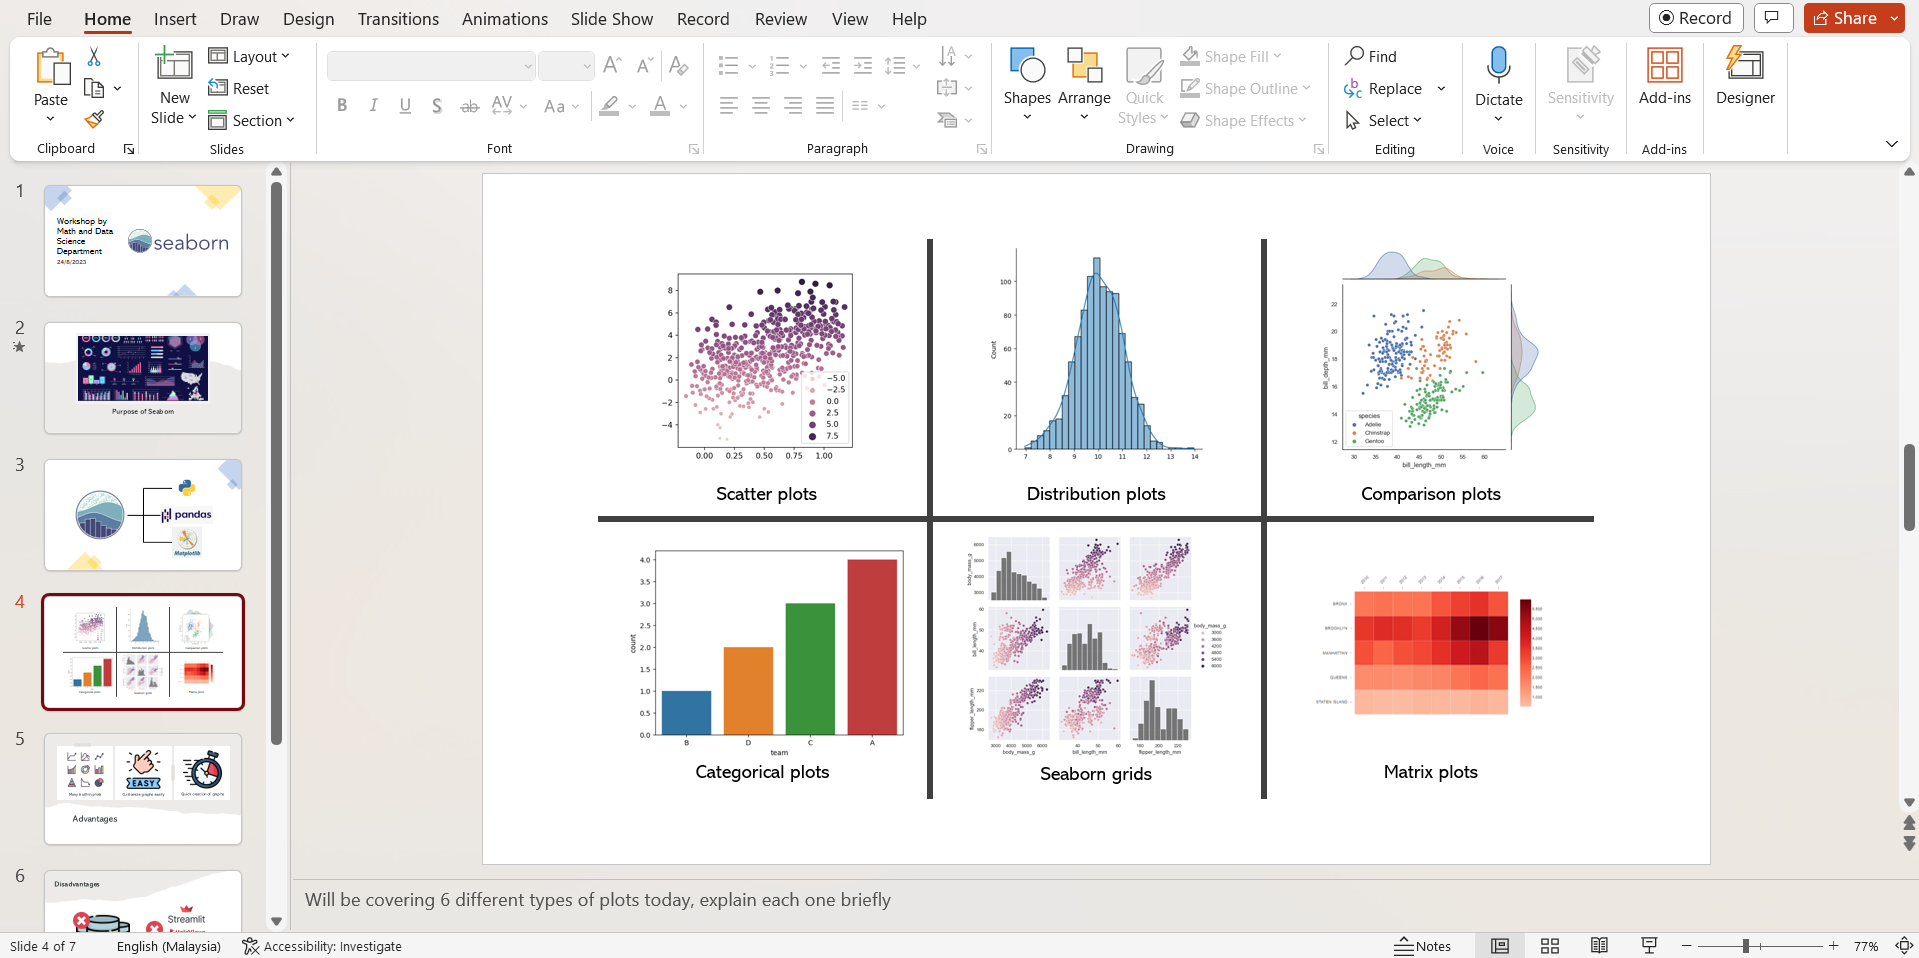This screenshot has width=1919, height=958.
Task: Select slide 2 thumbnail, Purpose of Seaborn
Action: click(x=143, y=378)
